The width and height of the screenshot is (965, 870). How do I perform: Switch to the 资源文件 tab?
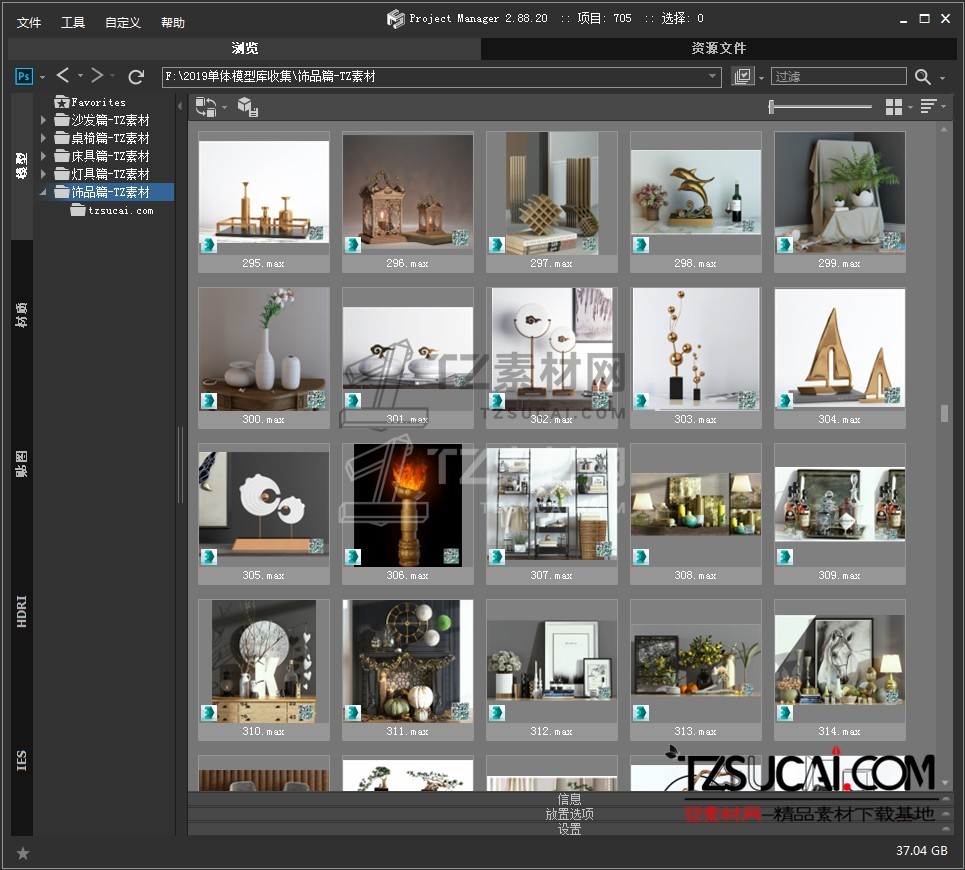(x=718, y=48)
